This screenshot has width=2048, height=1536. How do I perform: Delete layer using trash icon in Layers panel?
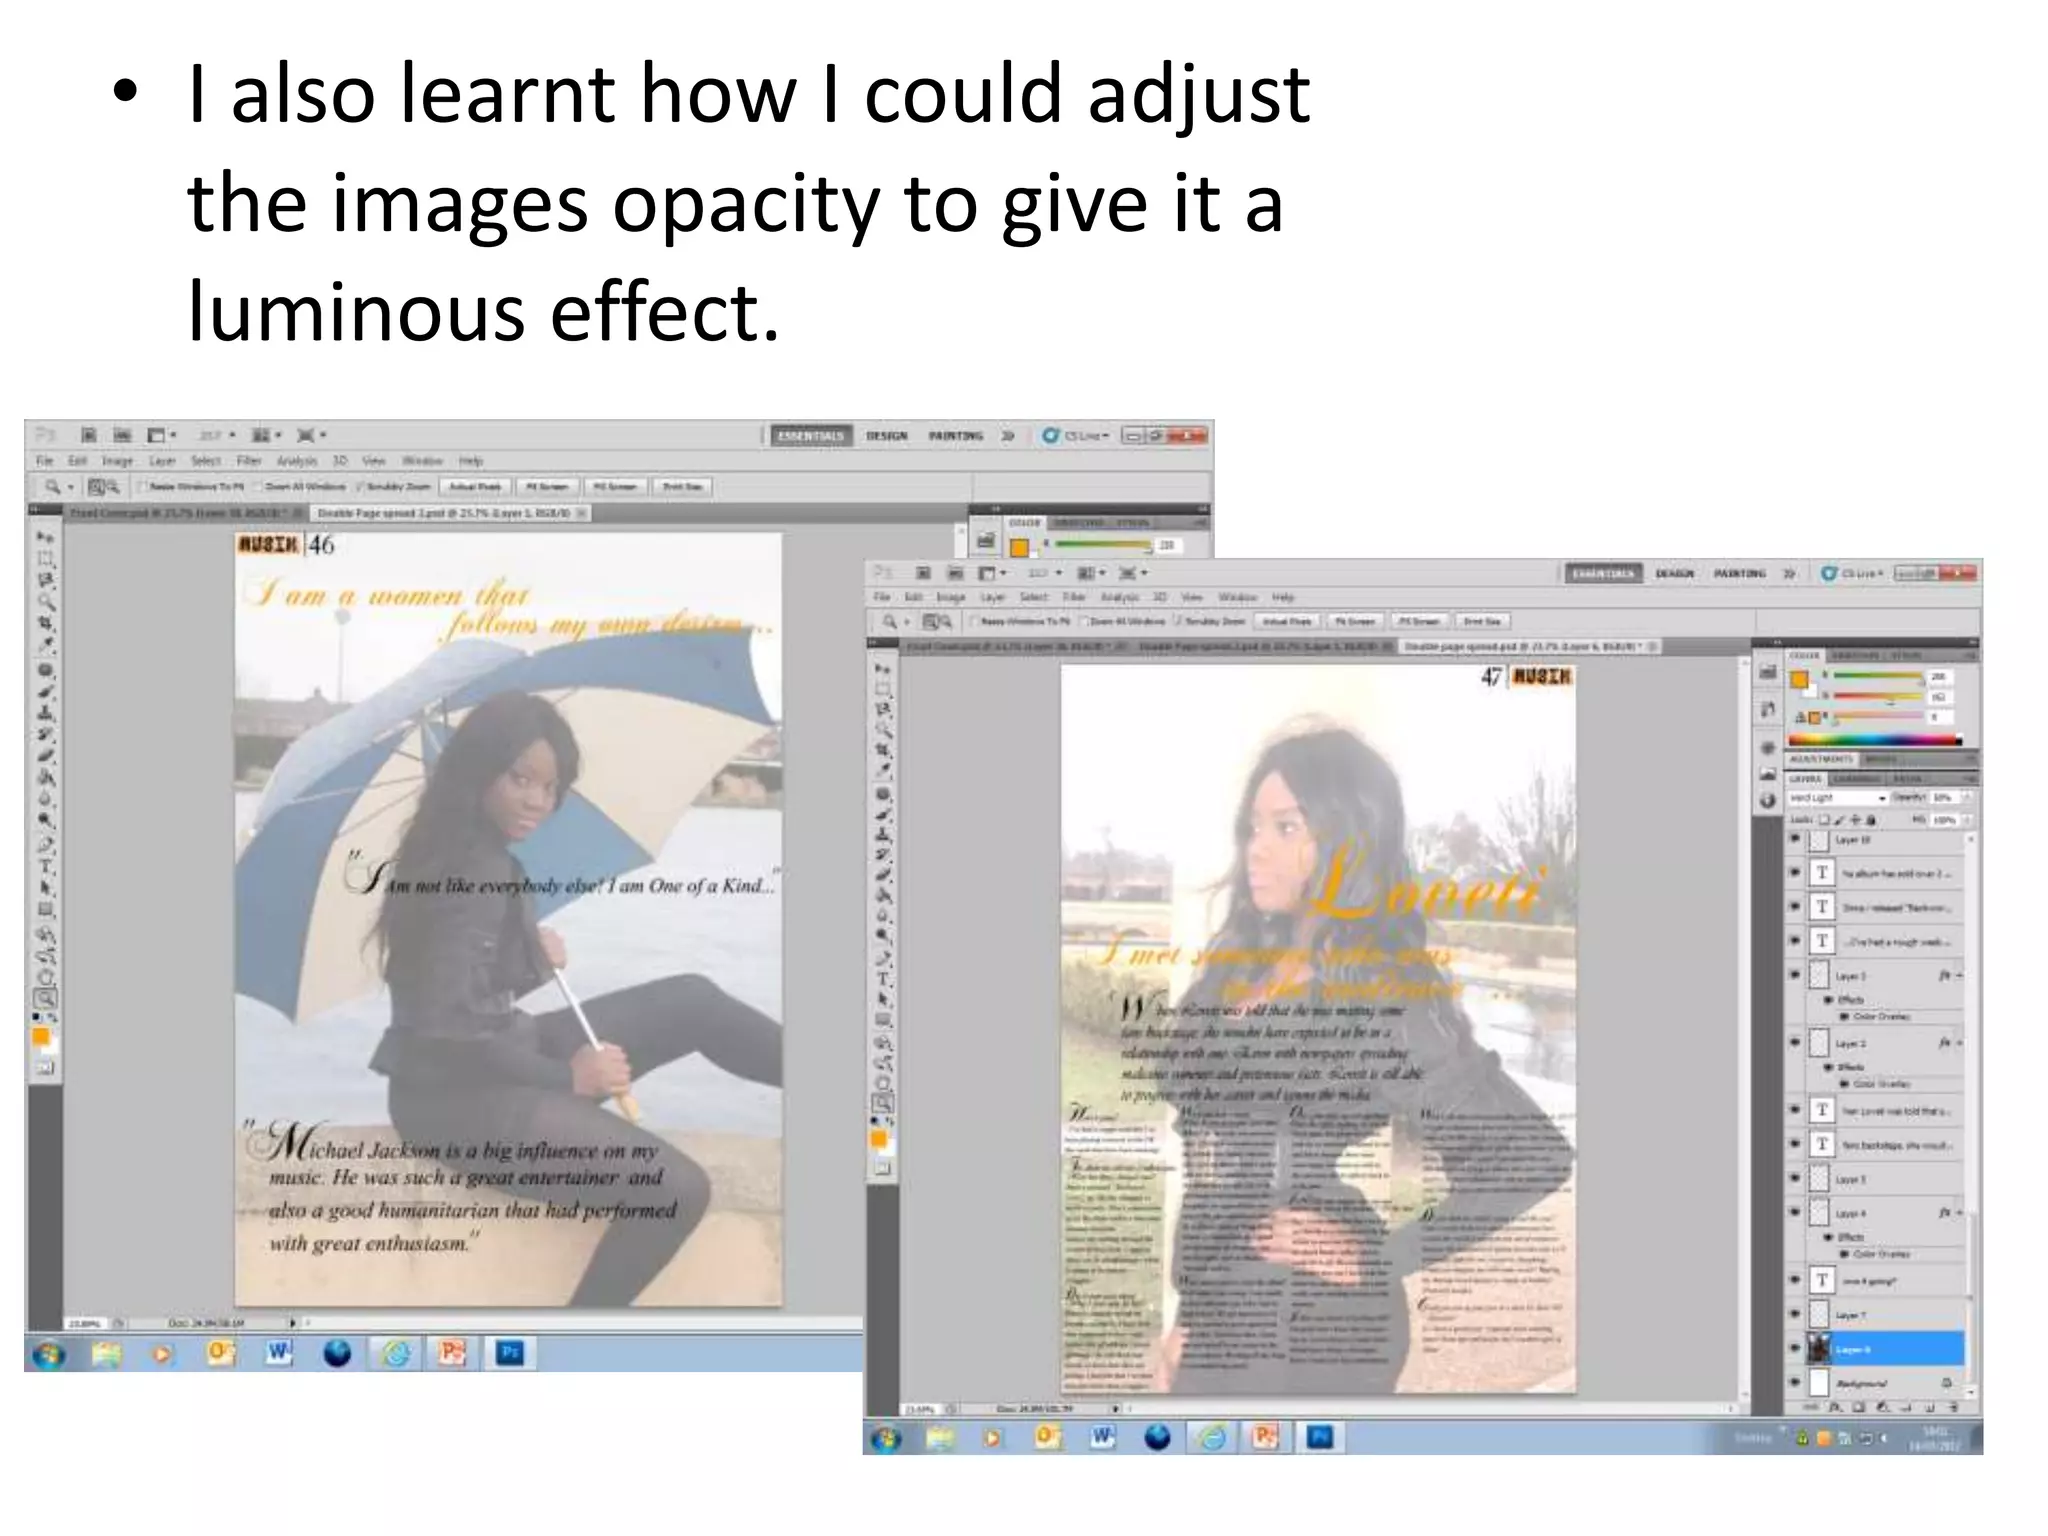pos(1953,1407)
